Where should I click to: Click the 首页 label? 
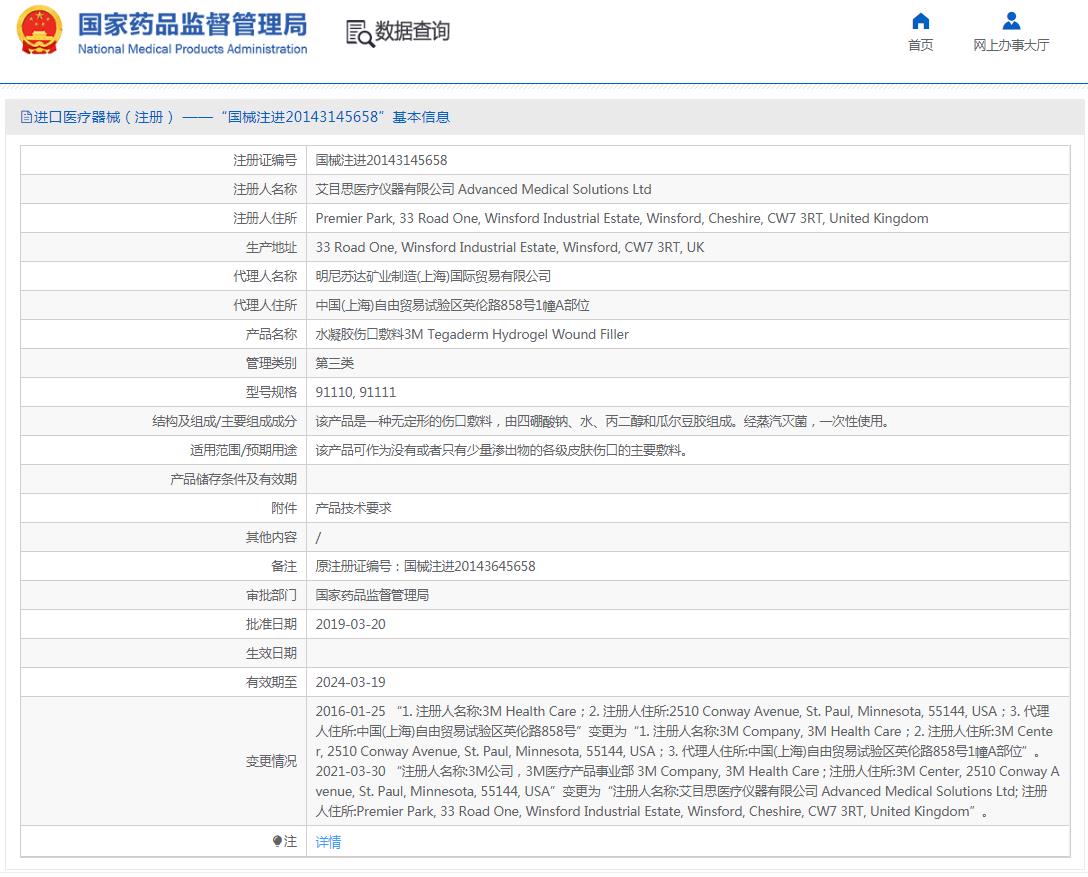tap(920, 45)
